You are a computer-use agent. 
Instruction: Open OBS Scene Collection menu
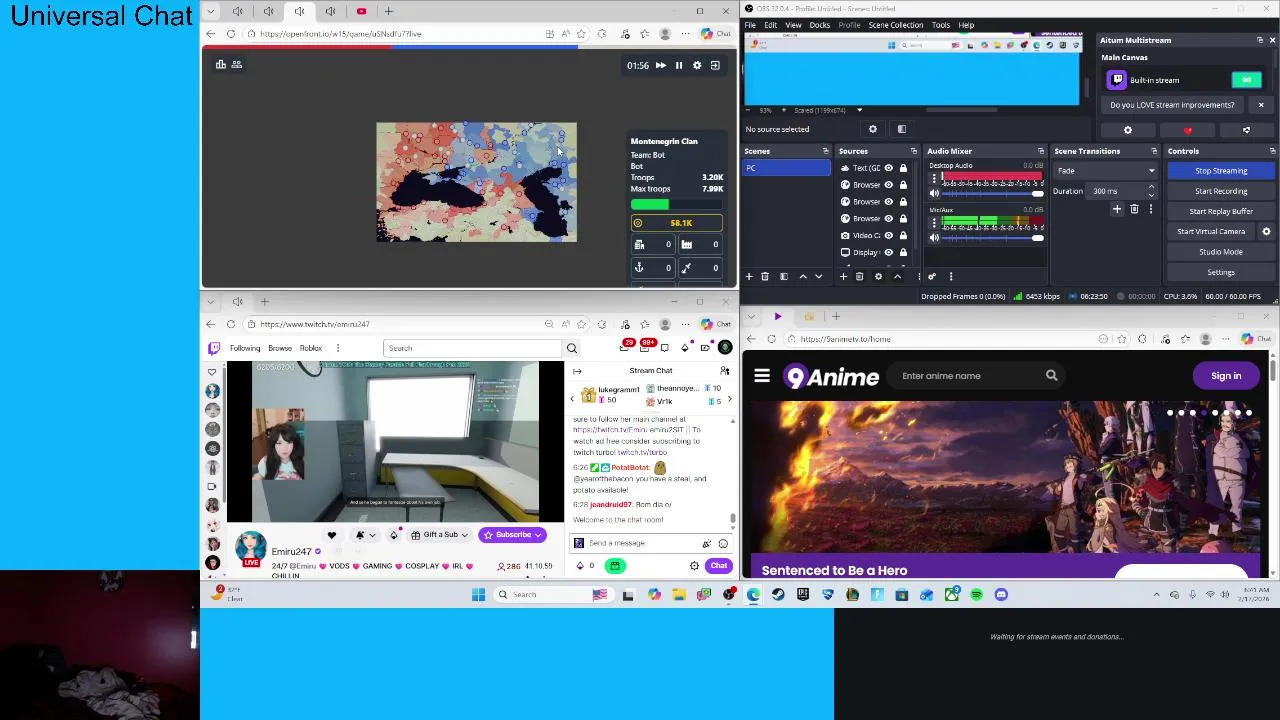pos(895,25)
